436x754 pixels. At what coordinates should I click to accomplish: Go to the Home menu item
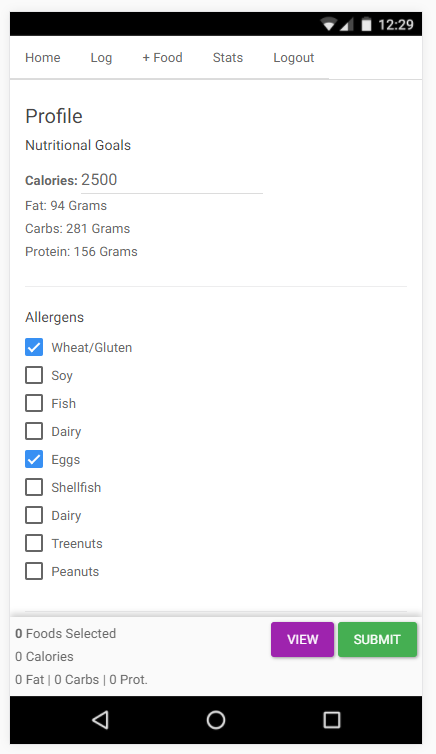click(x=43, y=58)
